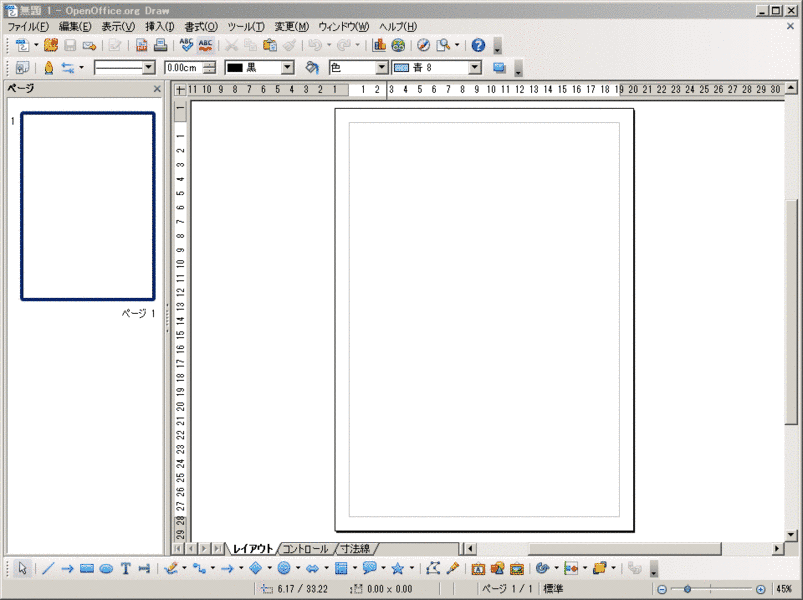Switch to the コントロール layer tab
Viewport: 803px width, 600px height.
305,549
